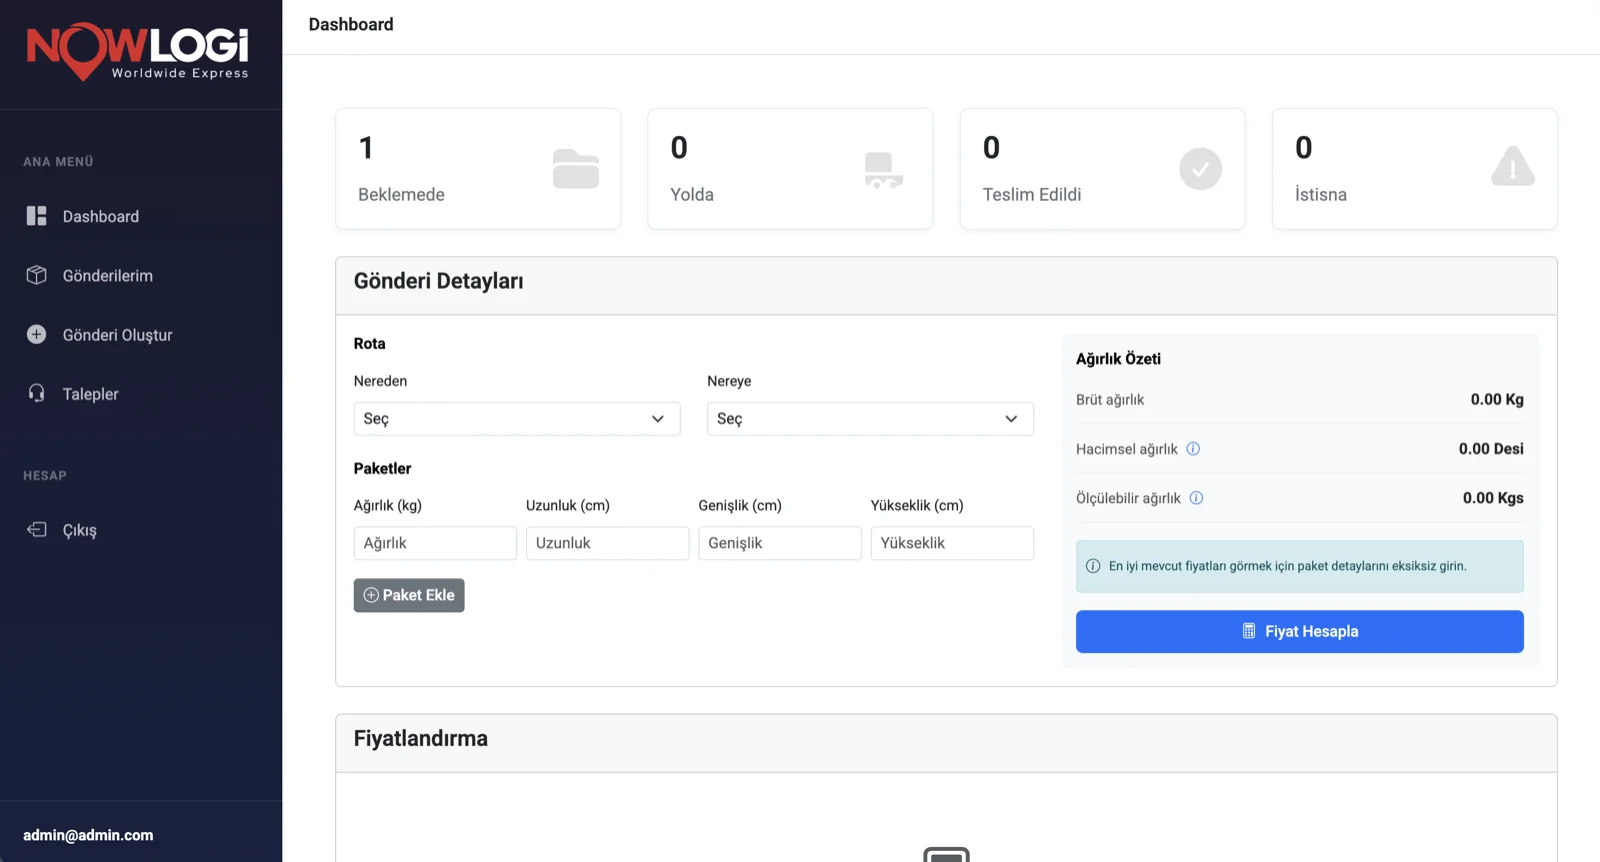Click the Dashboard page title
The image size is (1600, 862).
(351, 24)
